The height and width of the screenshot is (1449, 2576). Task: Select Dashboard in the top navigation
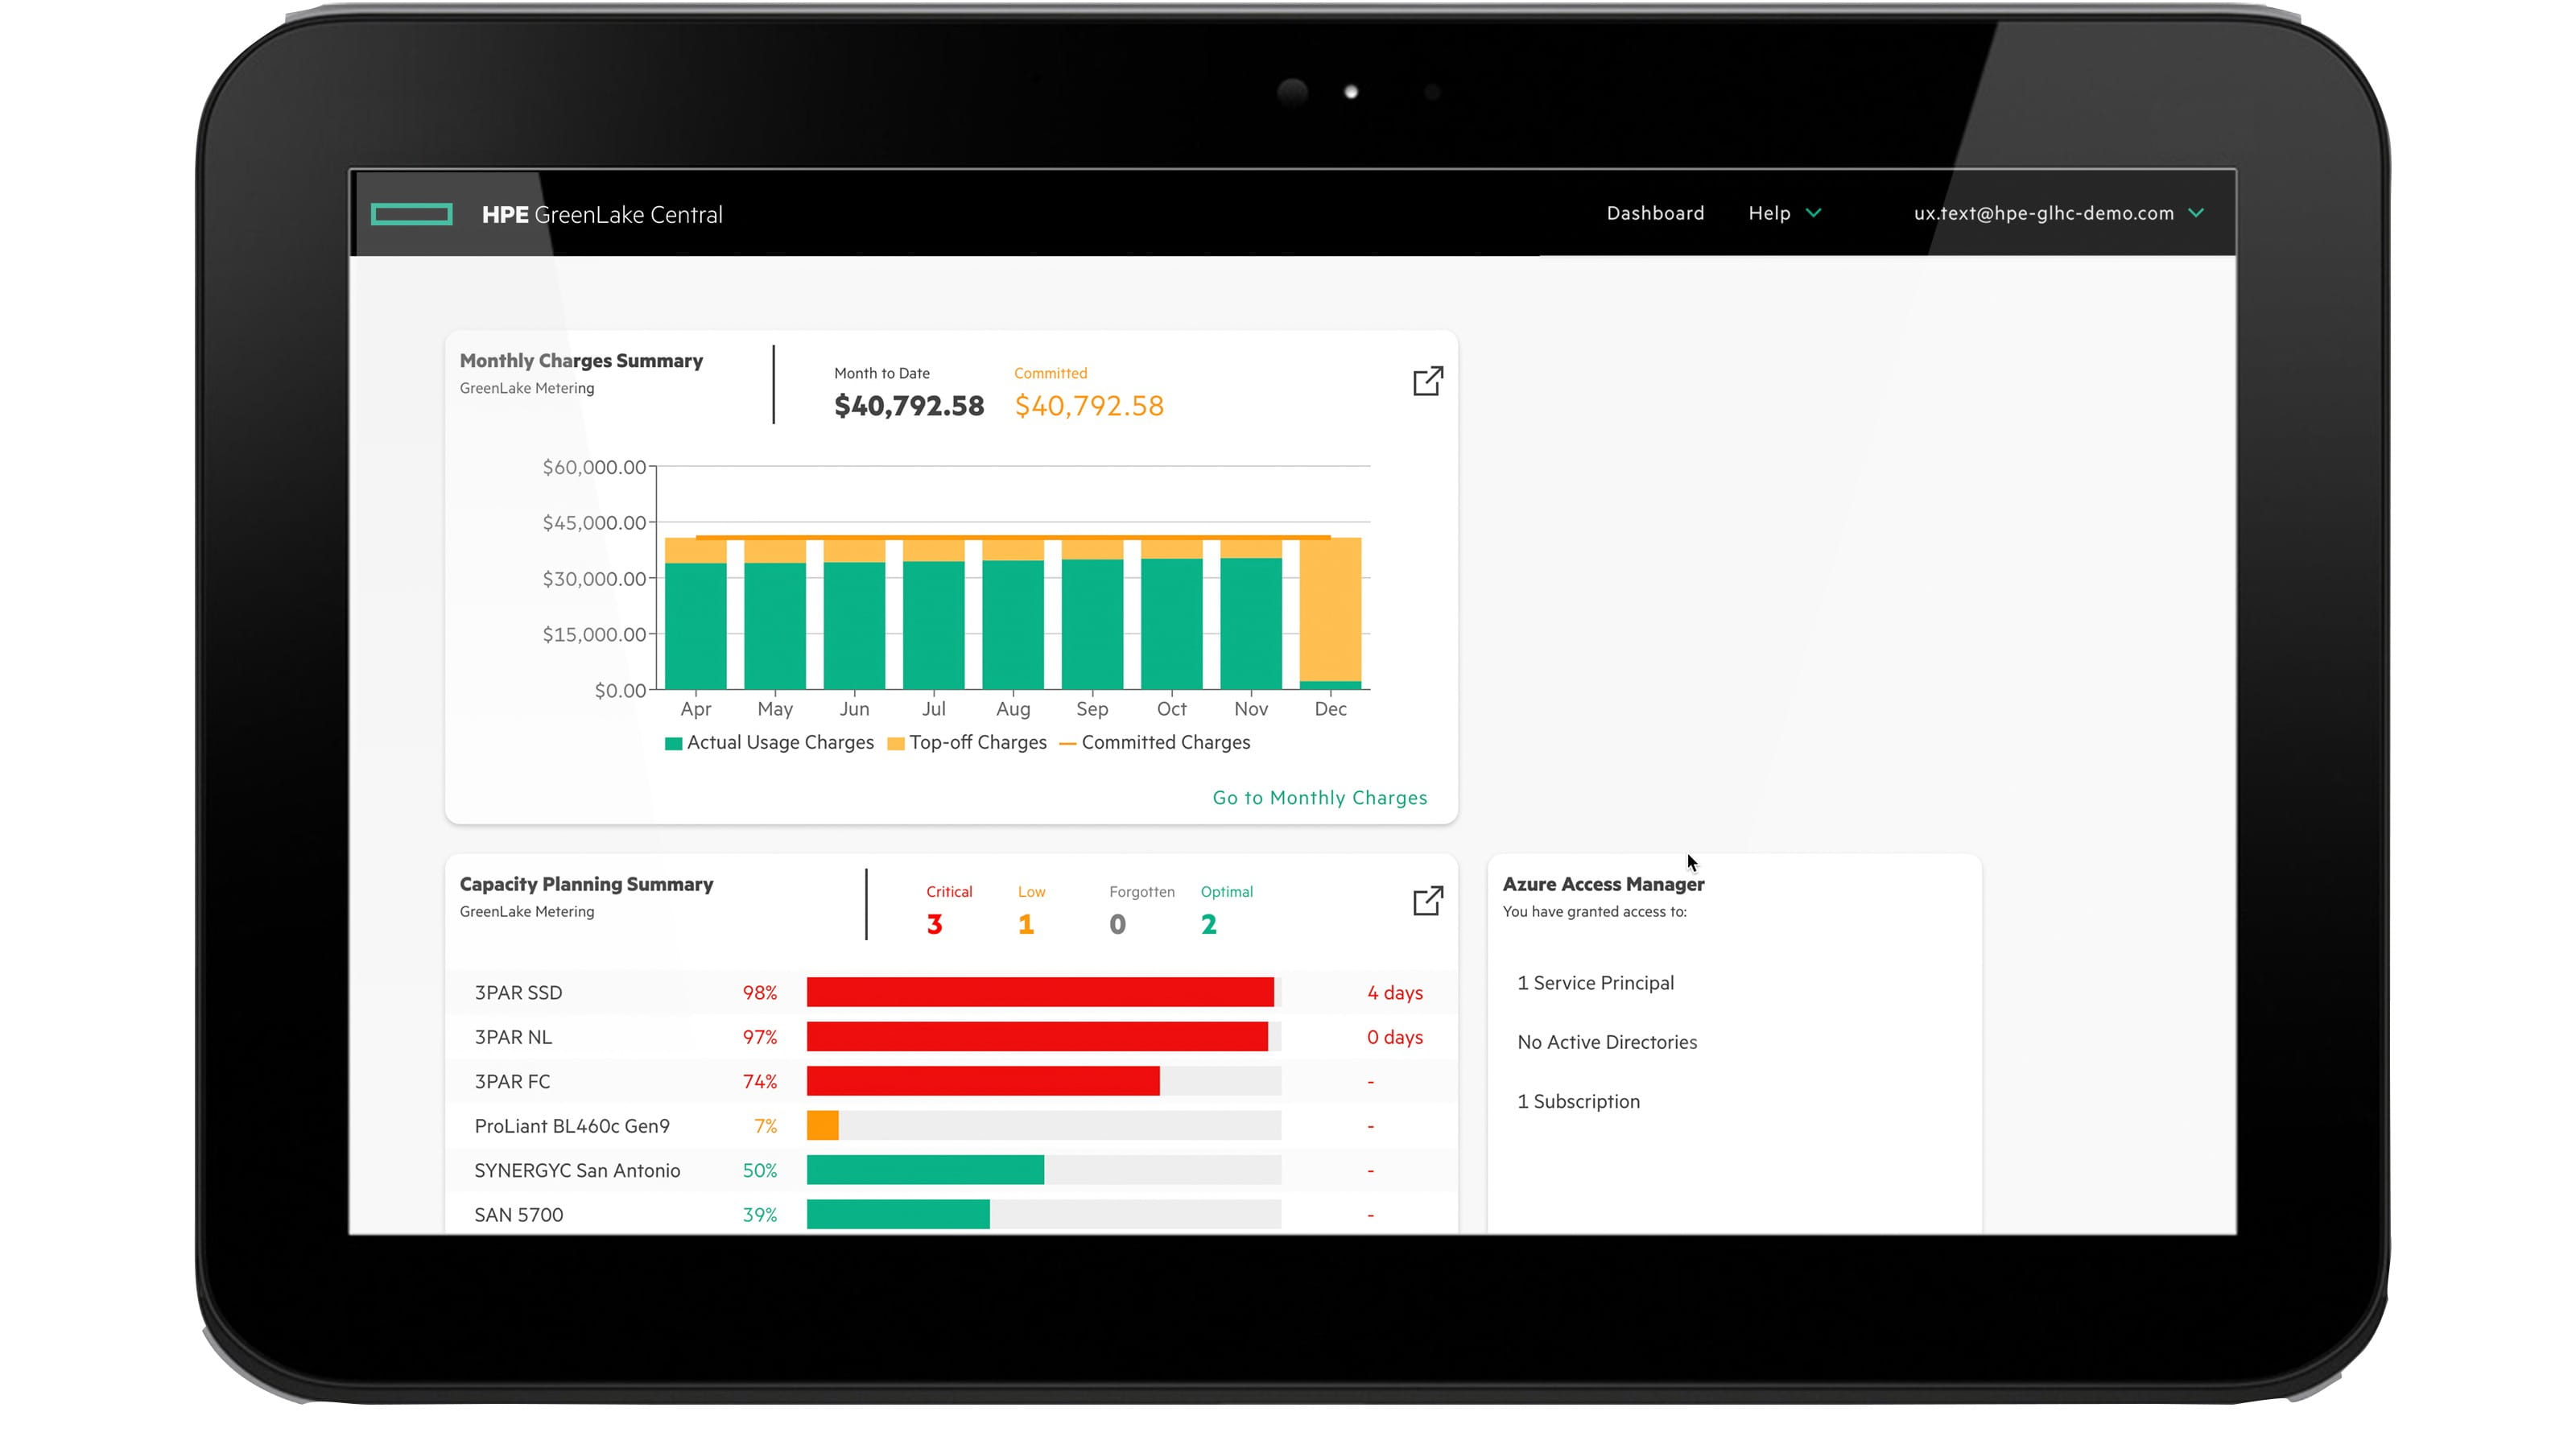pyautogui.click(x=1655, y=213)
